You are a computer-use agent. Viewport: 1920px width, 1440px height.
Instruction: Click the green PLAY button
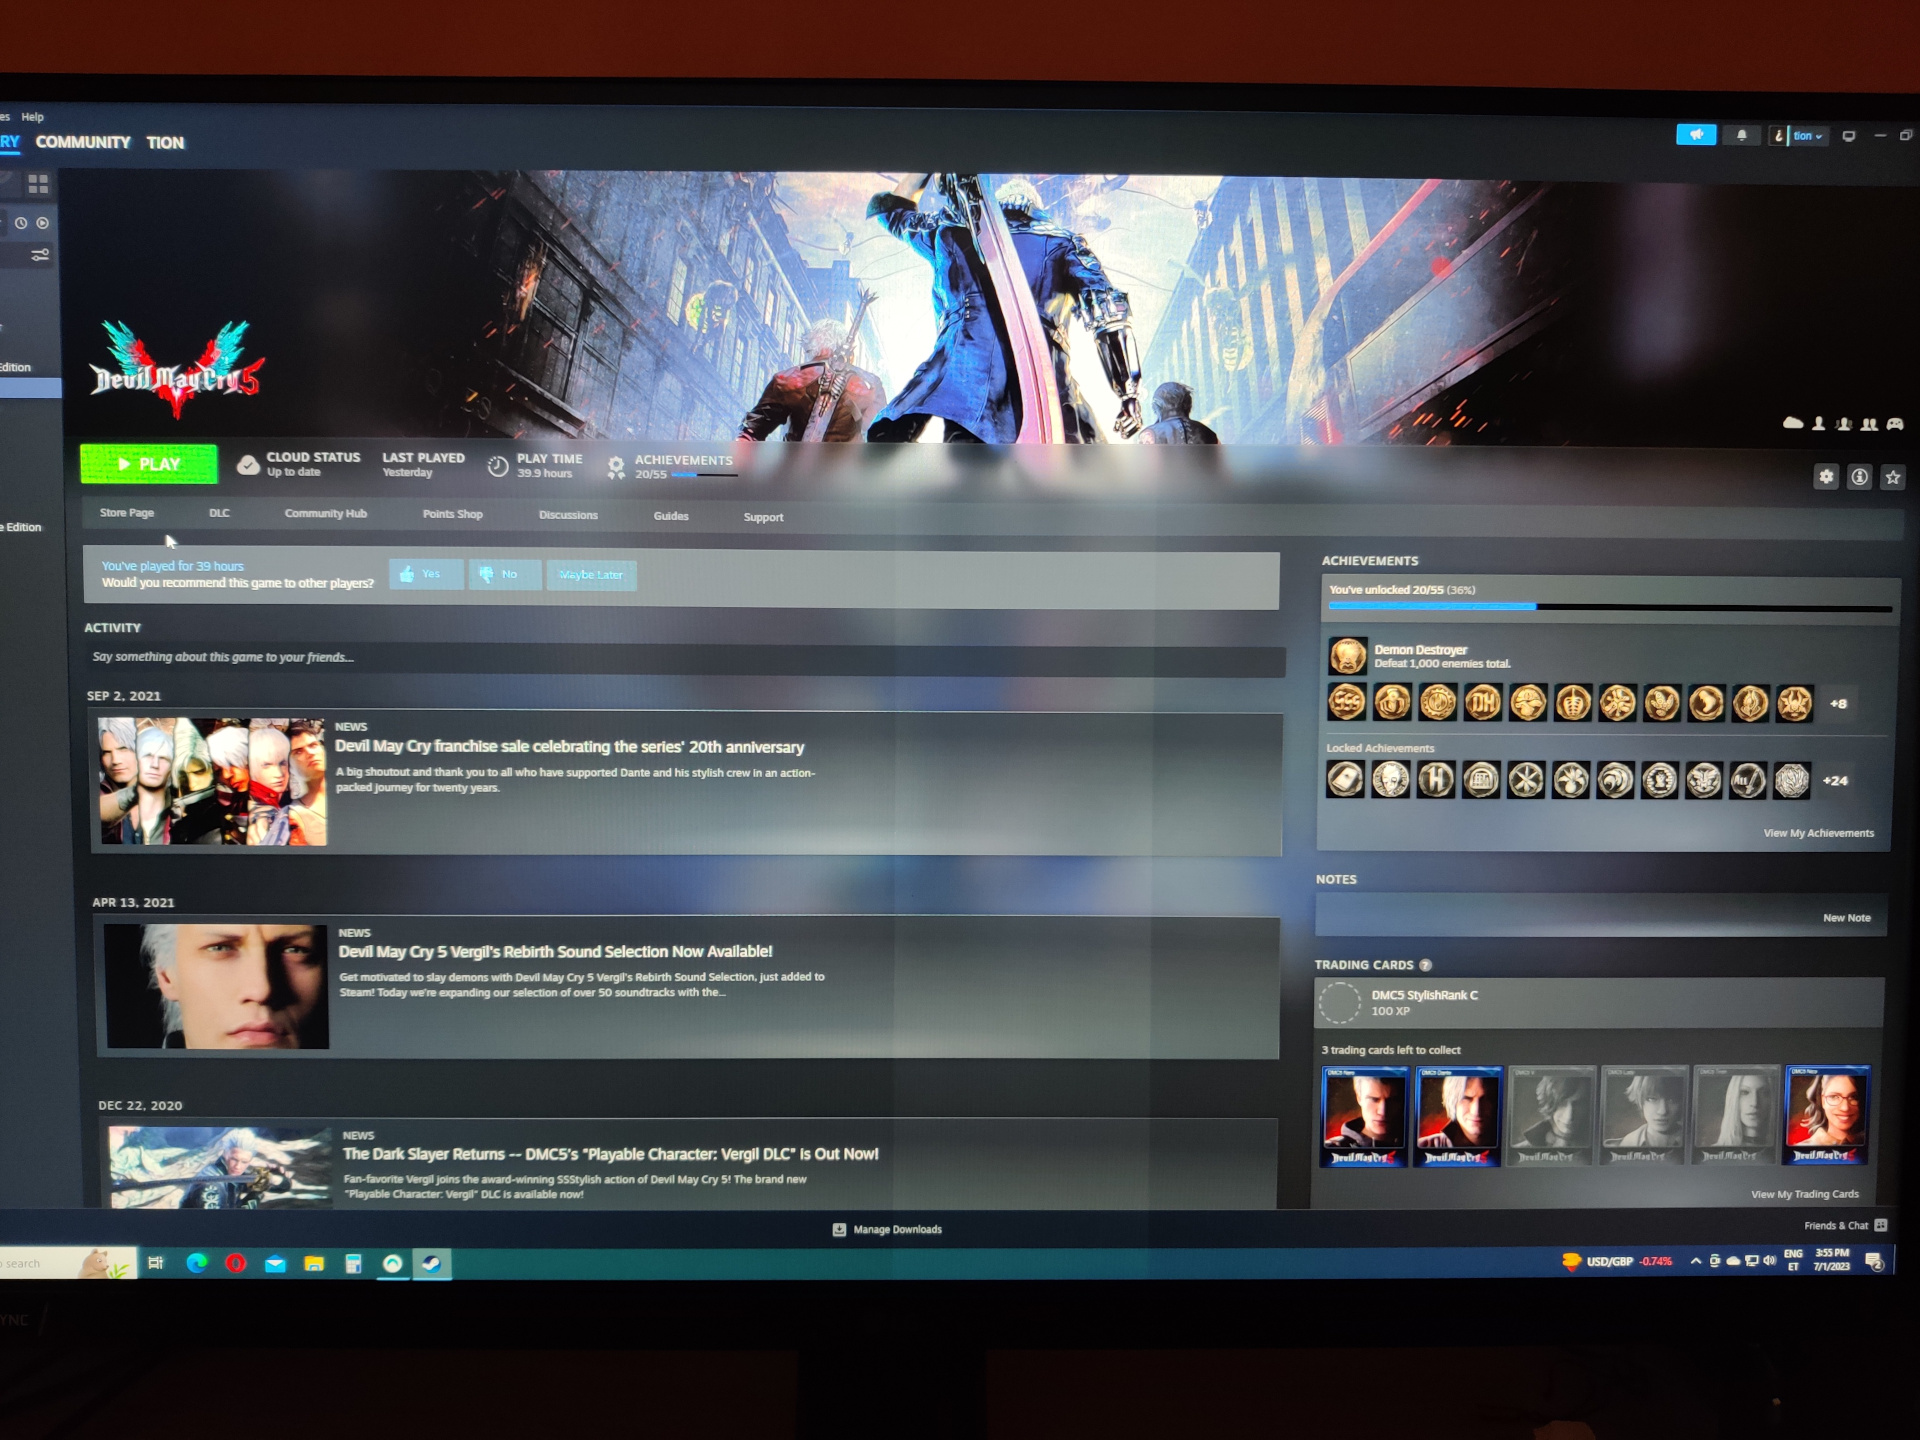pos(149,464)
